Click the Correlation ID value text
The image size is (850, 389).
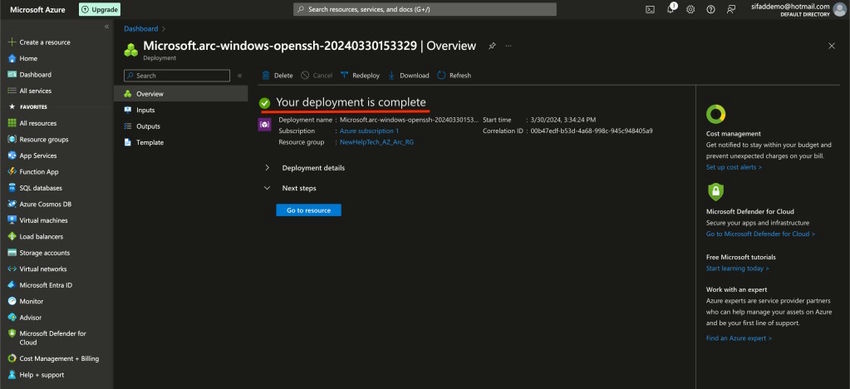tap(591, 131)
